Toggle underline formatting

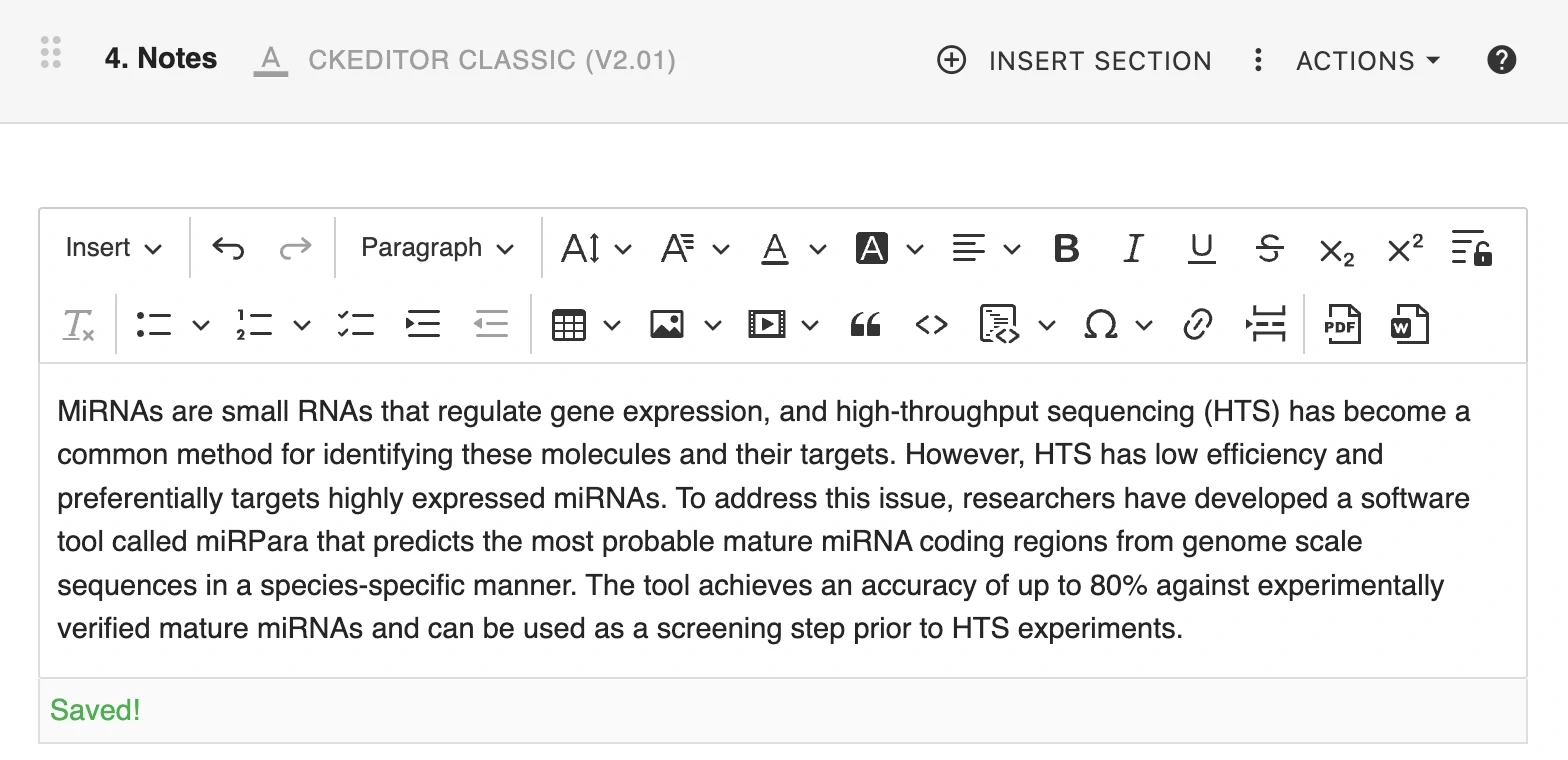[1201, 248]
